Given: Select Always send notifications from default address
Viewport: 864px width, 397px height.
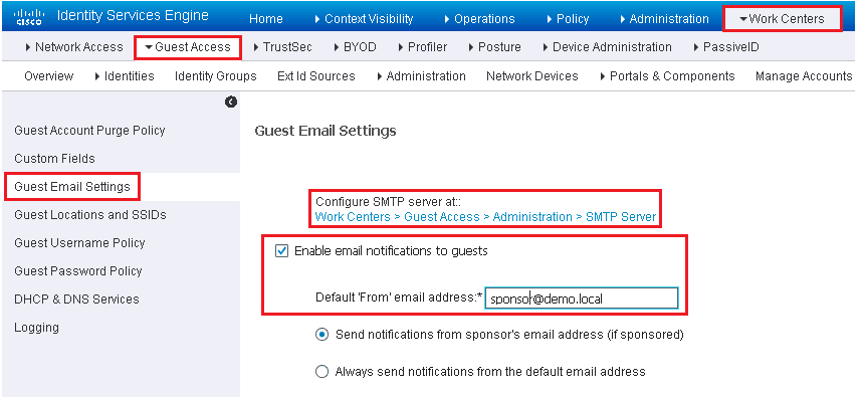Looking at the screenshot, I should click(x=322, y=371).
